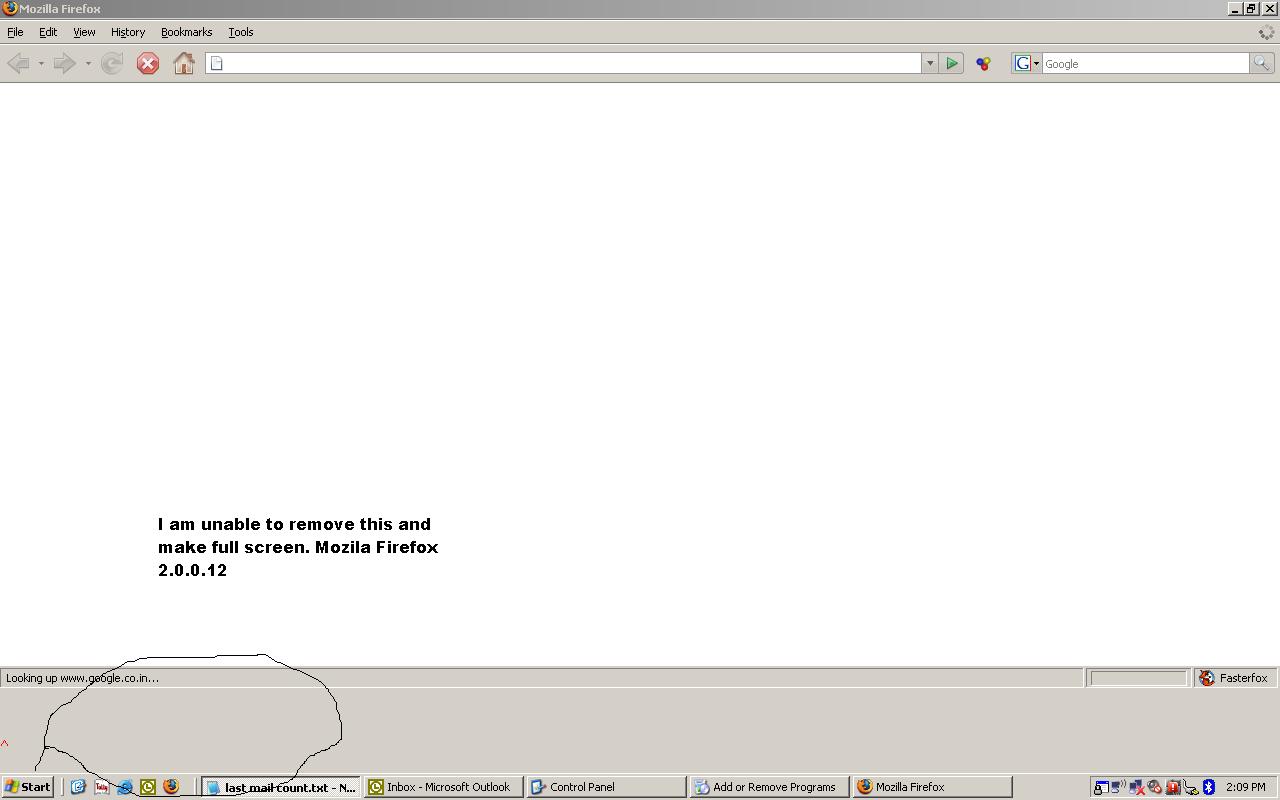Launch Internet Explorer from quick launch
Image resolution: width=1280 pixels, height=800 pixels.
125,787
